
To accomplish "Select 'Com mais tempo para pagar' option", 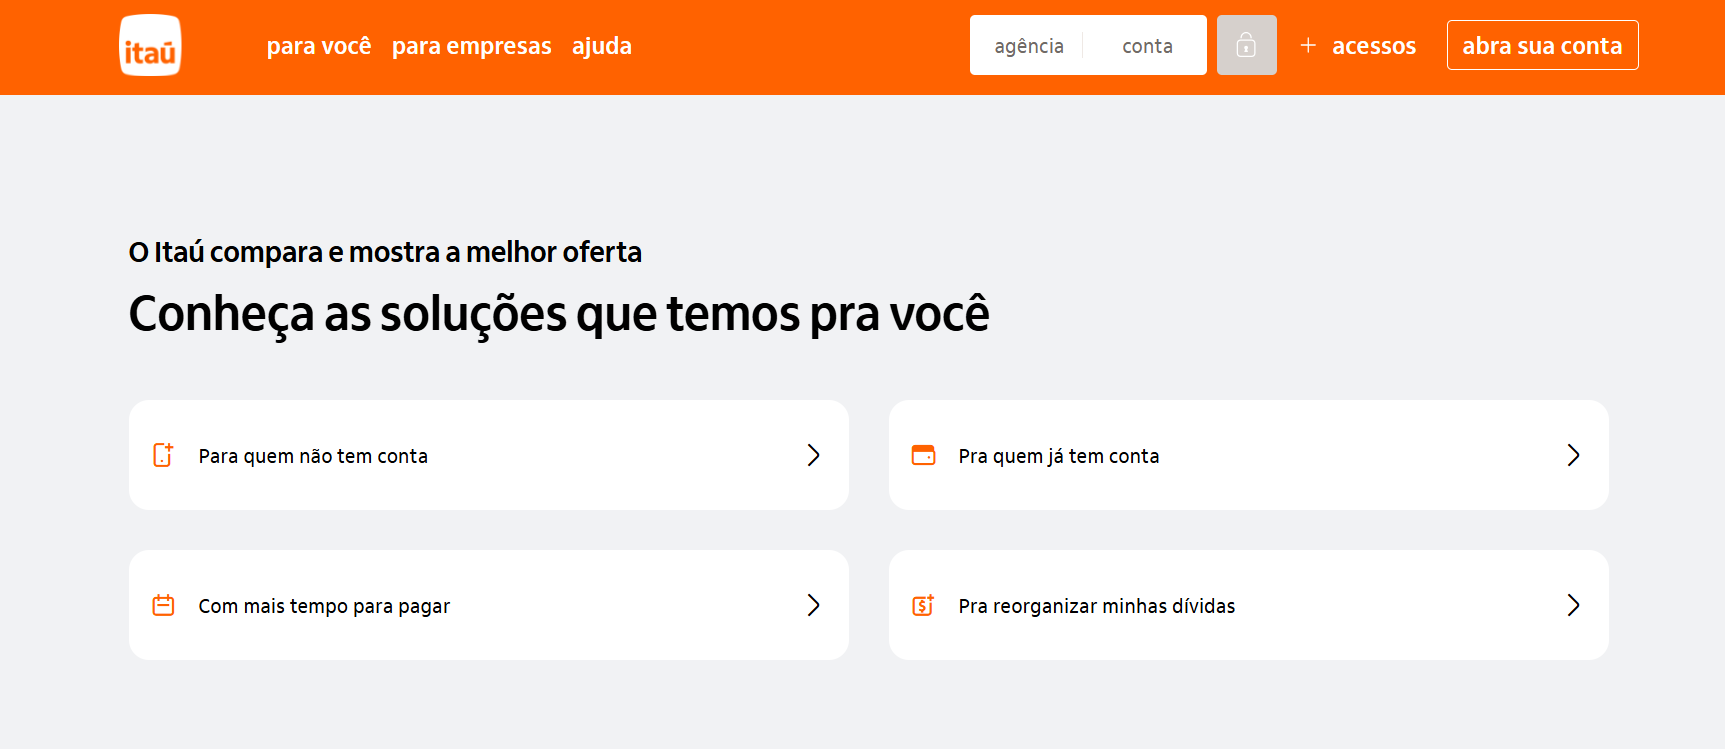I will pos(324,606).
